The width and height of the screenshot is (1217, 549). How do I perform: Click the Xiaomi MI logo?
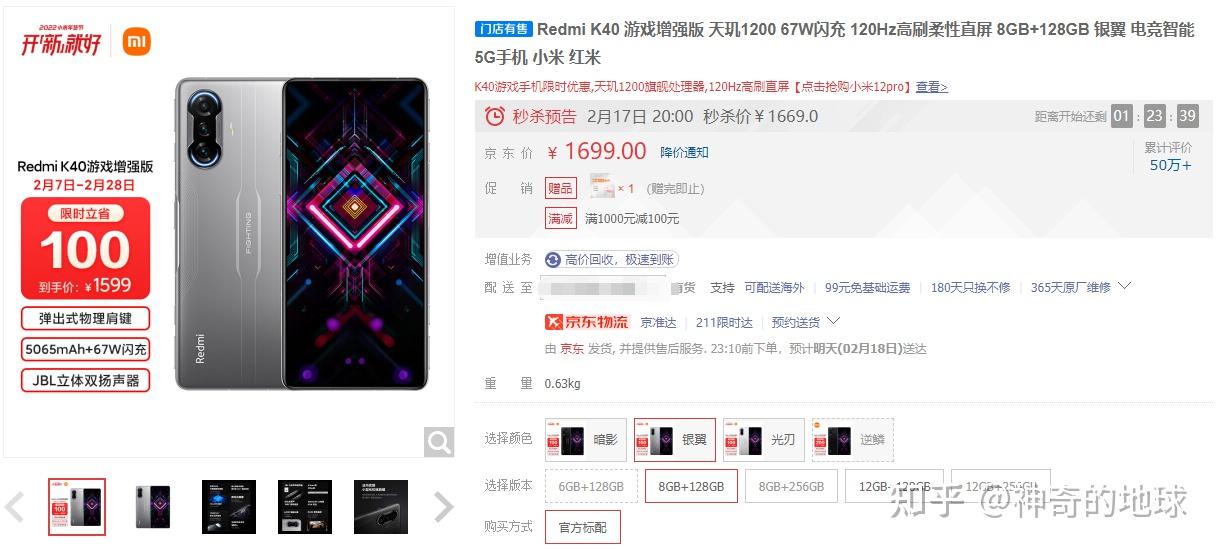136,41
